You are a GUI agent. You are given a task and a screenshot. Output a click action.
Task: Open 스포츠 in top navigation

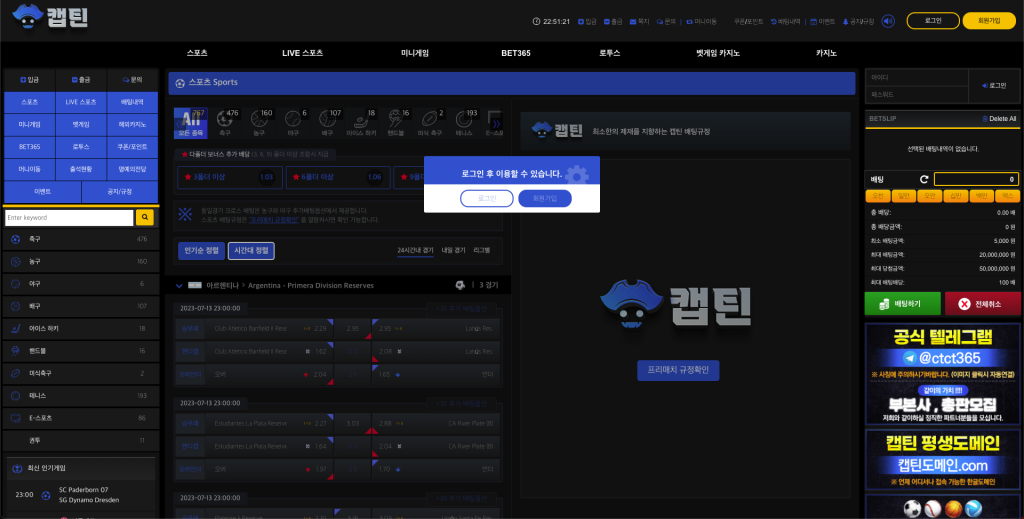click(x=197, y=53)
